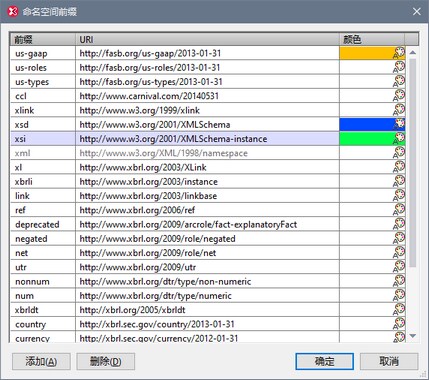The height and width of the screenshot is (380, 429).
Task: Click the scroll up arrow of the list
Action: tap(413, 53)
